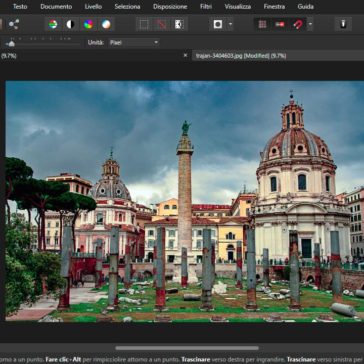Apply Auto White Balance icon

click(x=106, y=24)
